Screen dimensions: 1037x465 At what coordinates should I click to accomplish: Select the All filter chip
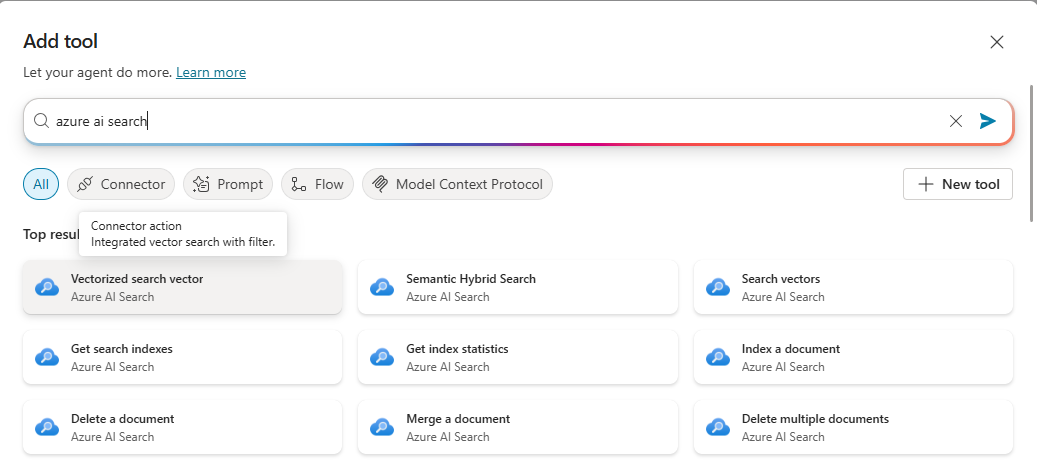click(x=41, y=184)
